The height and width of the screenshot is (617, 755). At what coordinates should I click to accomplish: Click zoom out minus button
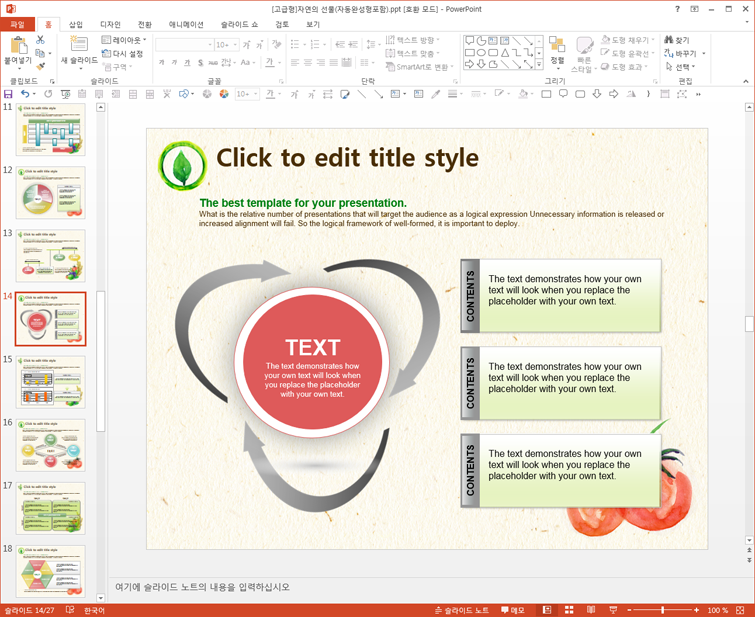[629, 610]
